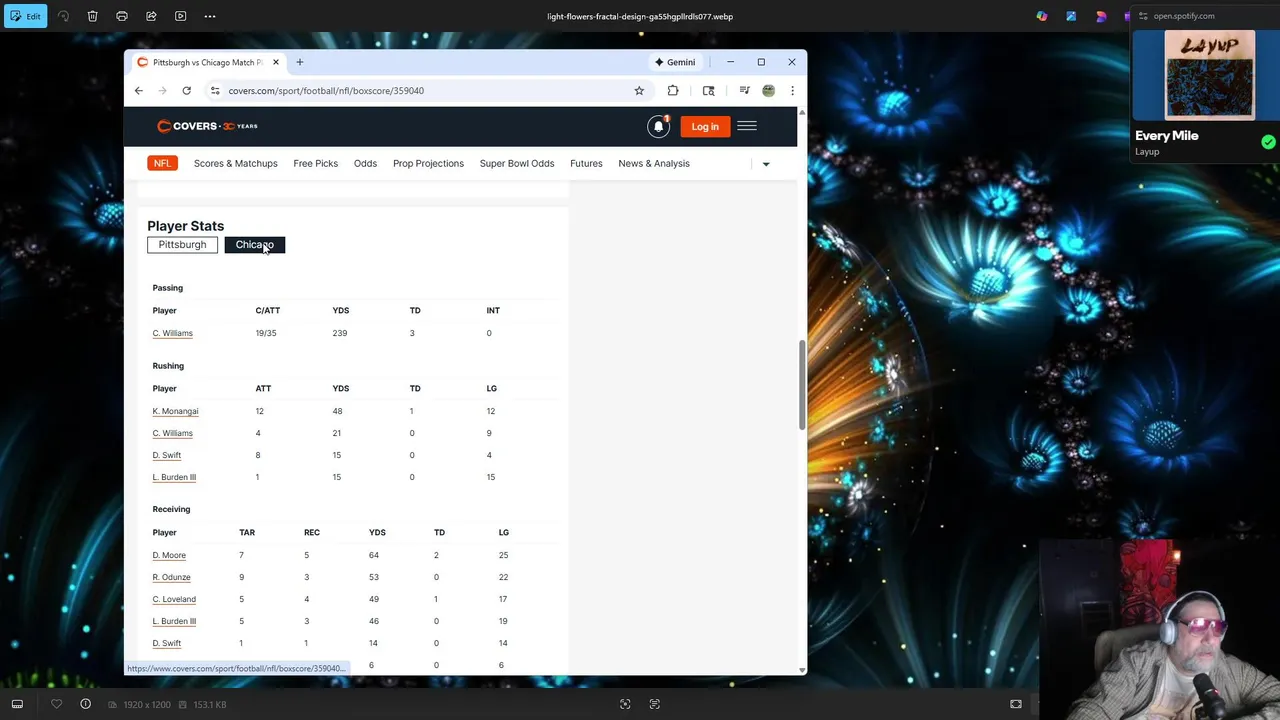Click R. Odunze player link

(171, 577)
